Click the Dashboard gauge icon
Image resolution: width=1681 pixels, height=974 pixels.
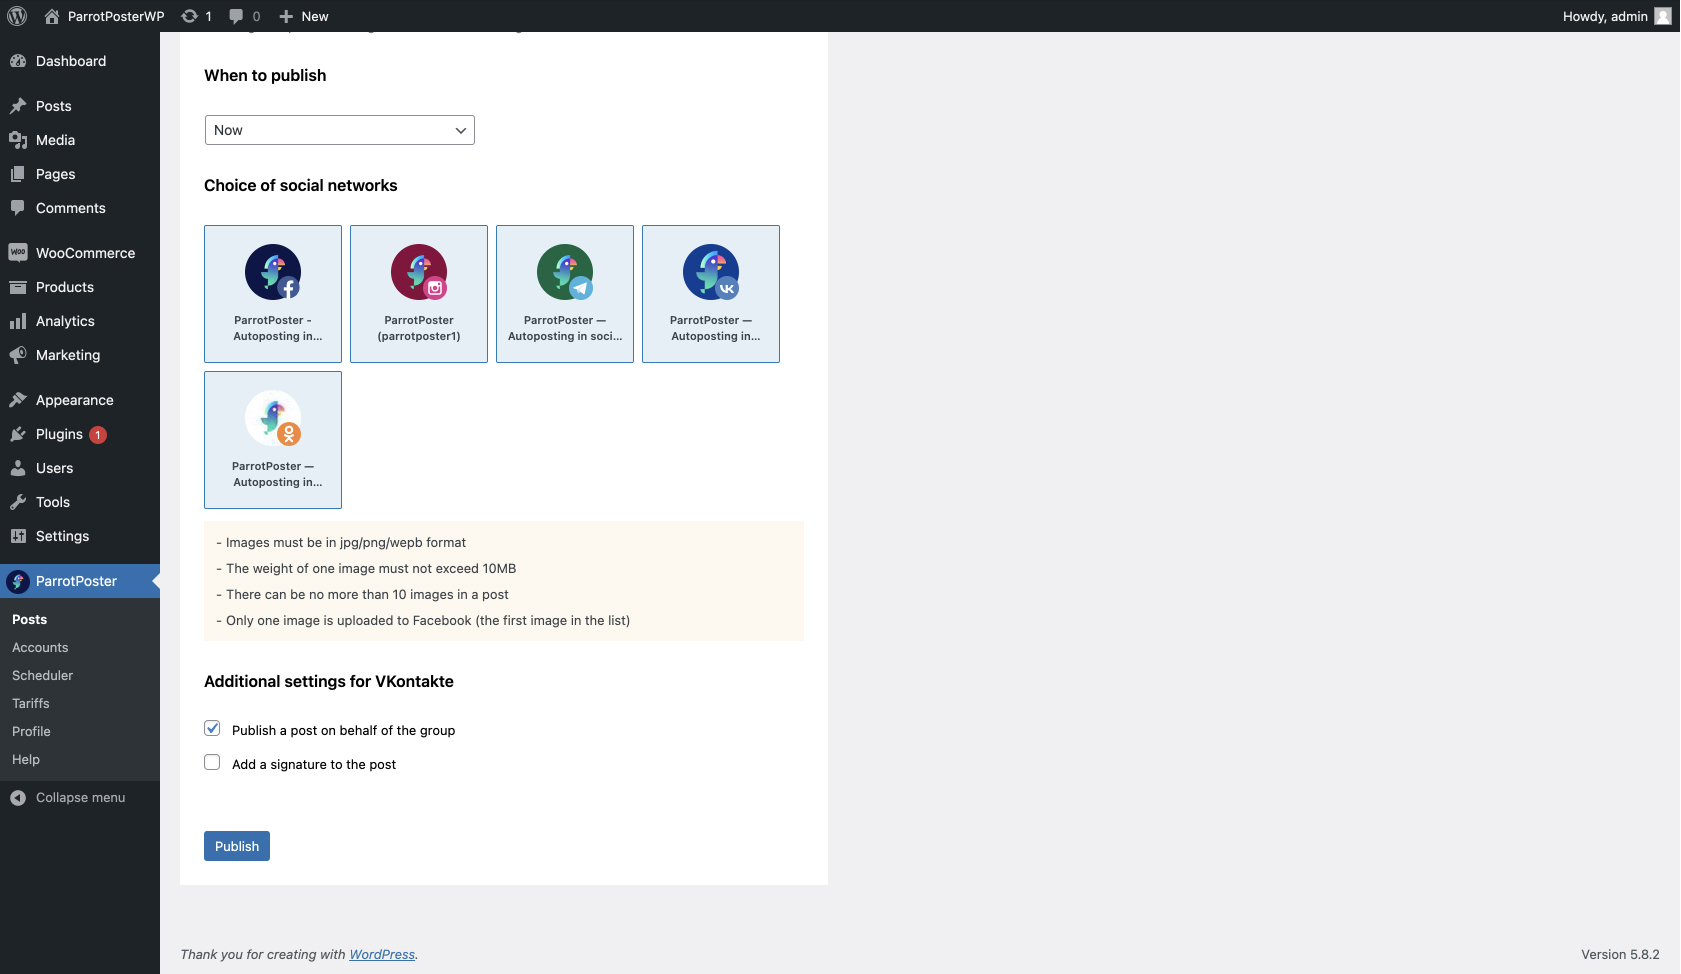18,61
